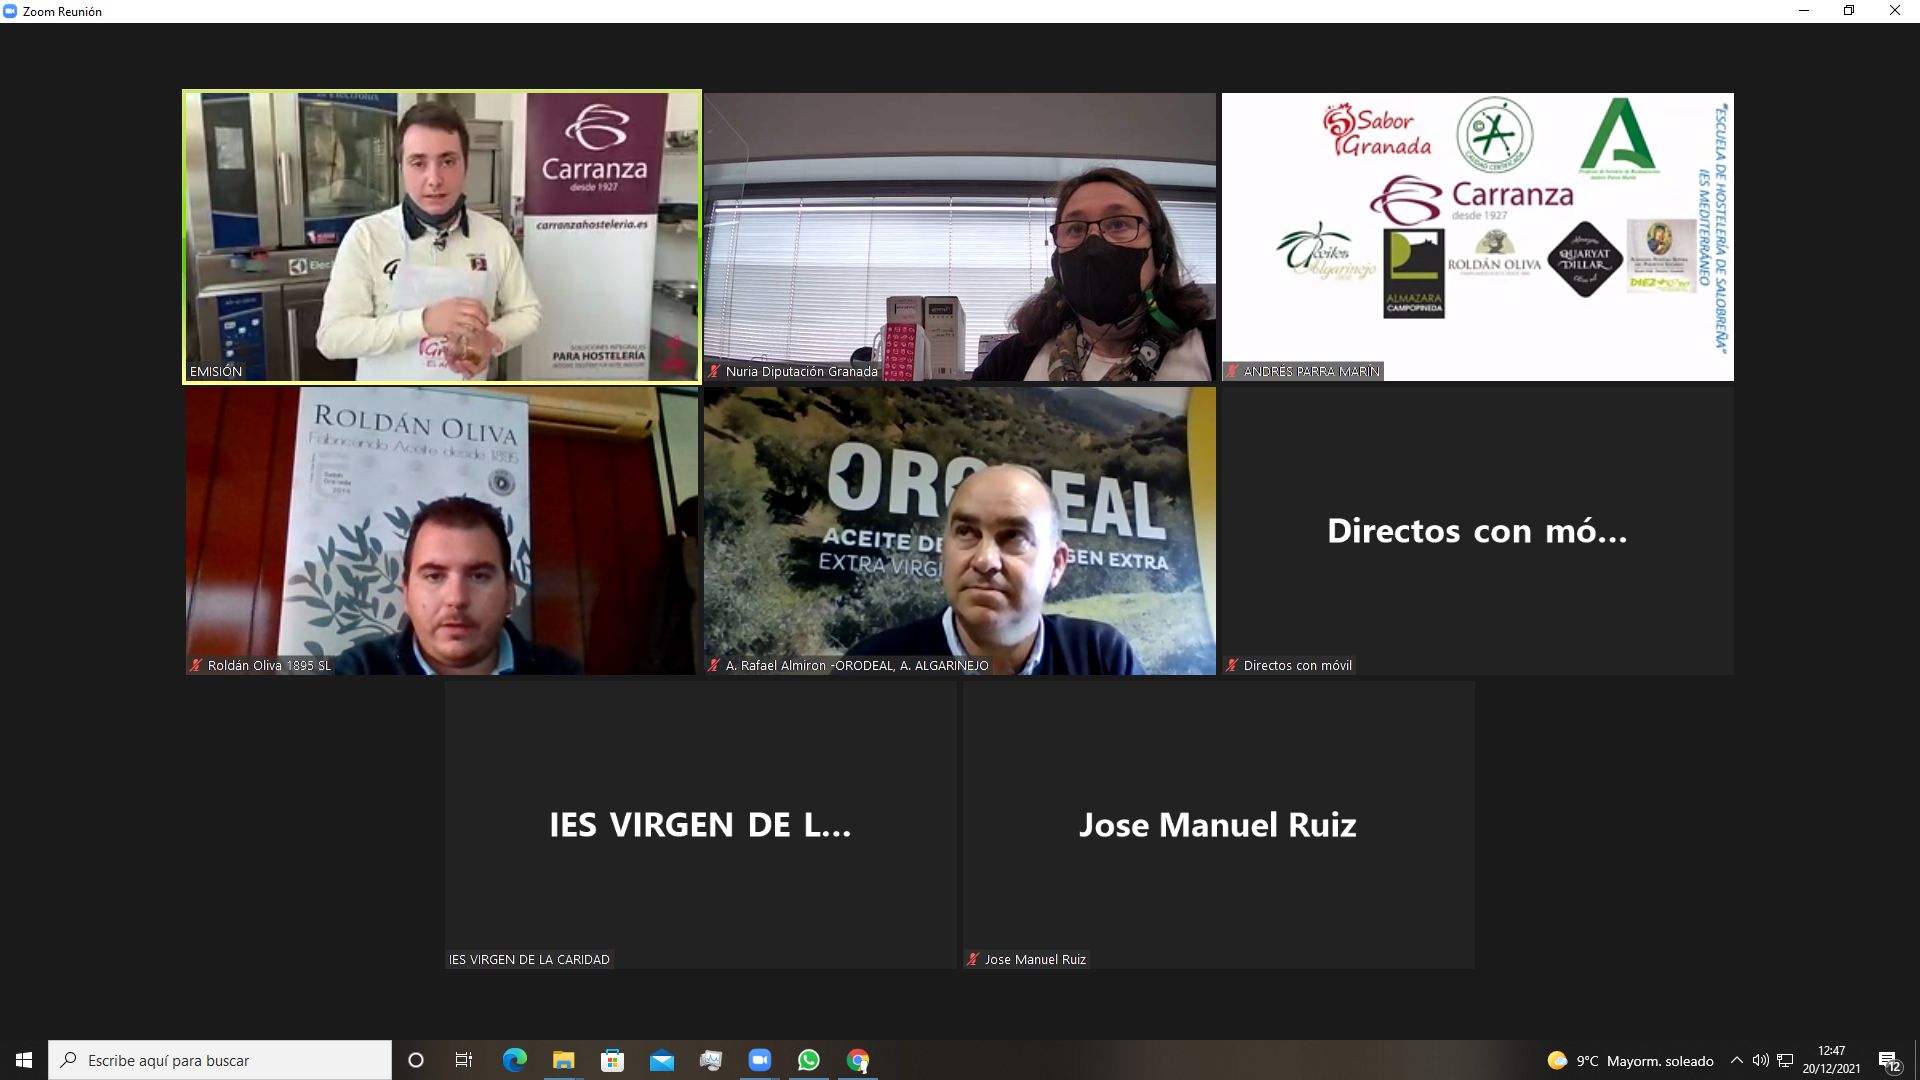The width and height of the screenshot is (1920, 1080).
Task: Open WhatsApp from the taskbar
Action: click(x=809, y=1060)
